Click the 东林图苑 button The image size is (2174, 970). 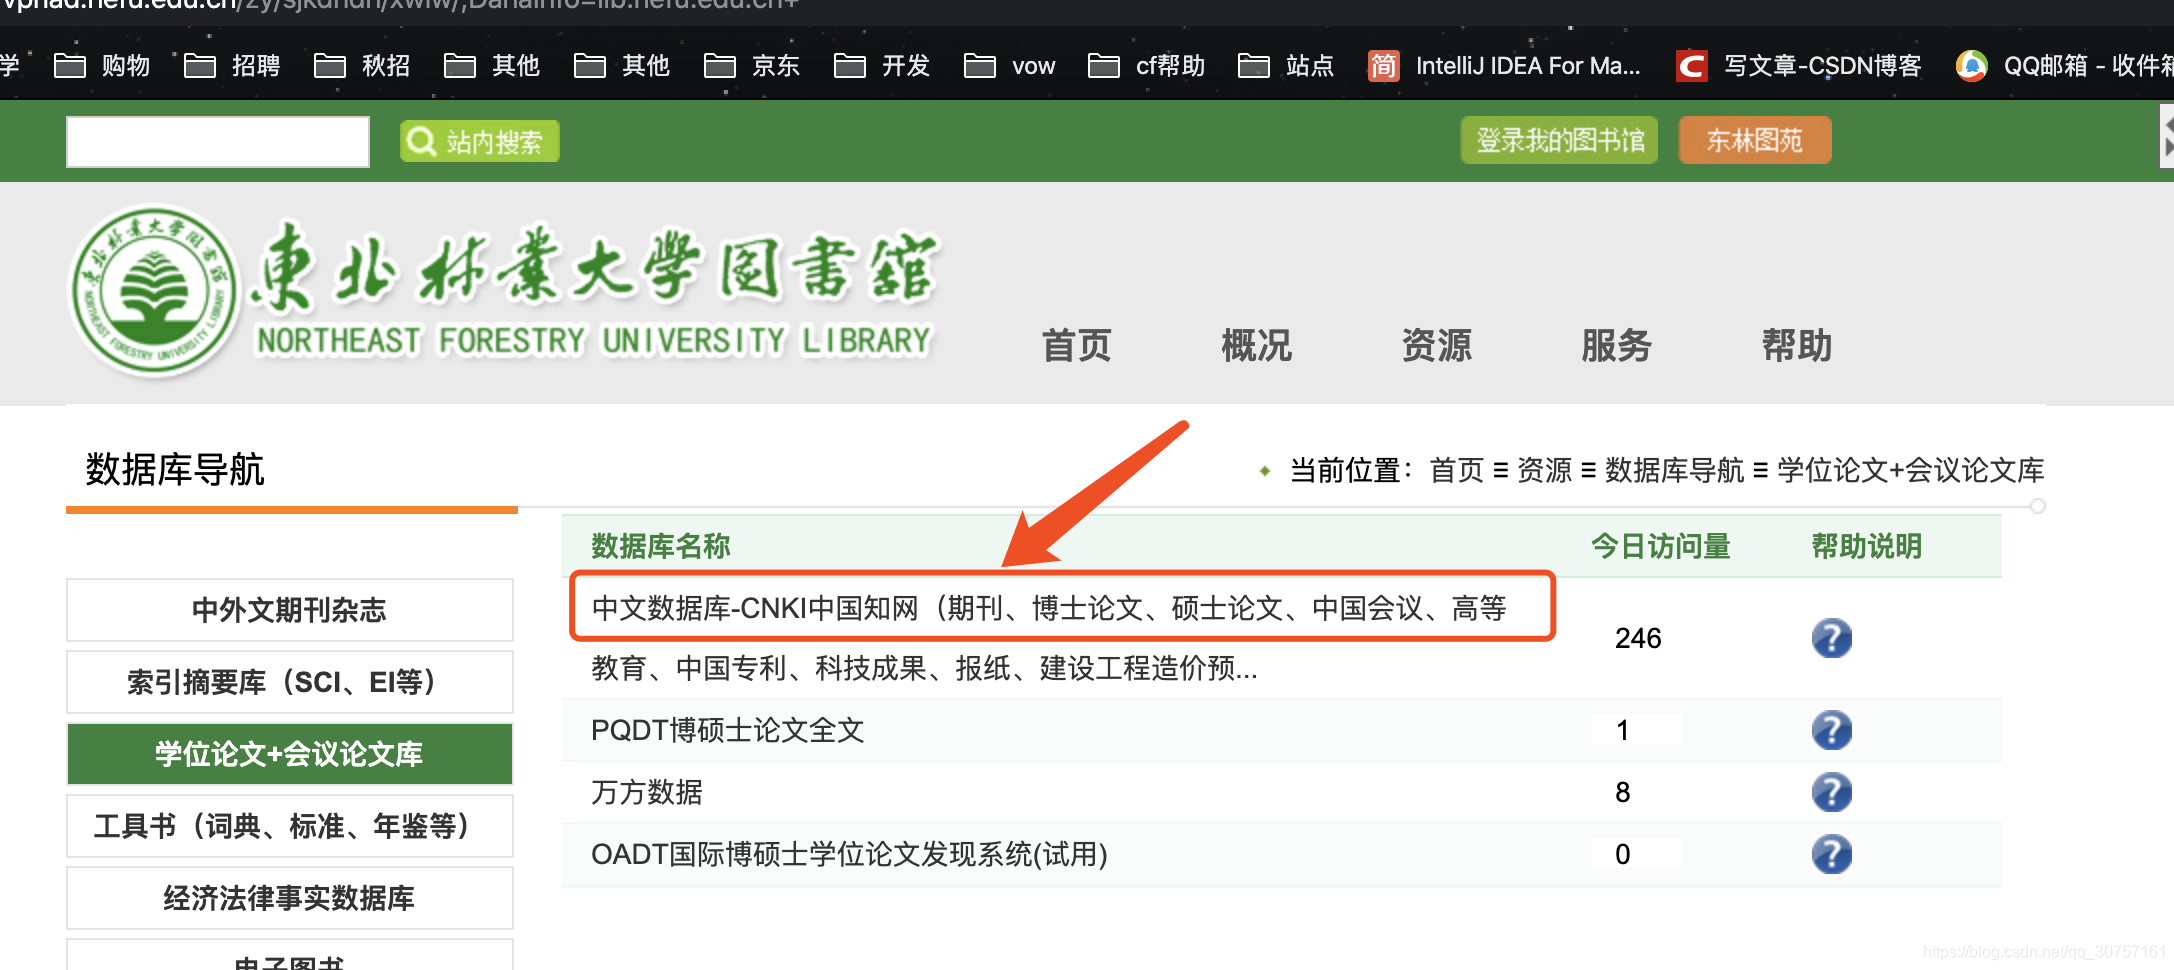(1755, 140)
